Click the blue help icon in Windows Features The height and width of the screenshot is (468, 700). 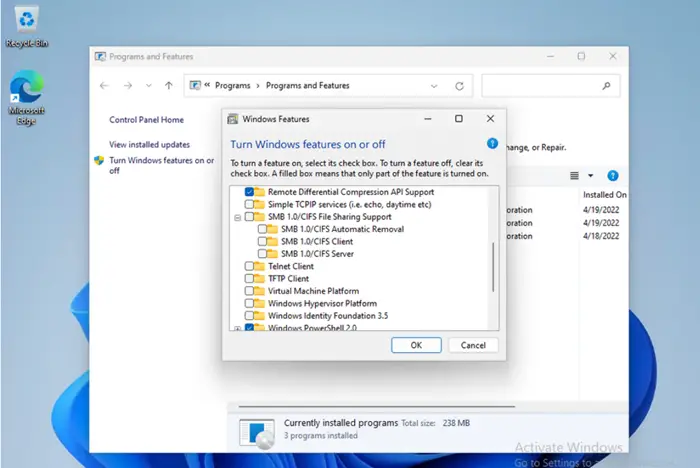492,143
